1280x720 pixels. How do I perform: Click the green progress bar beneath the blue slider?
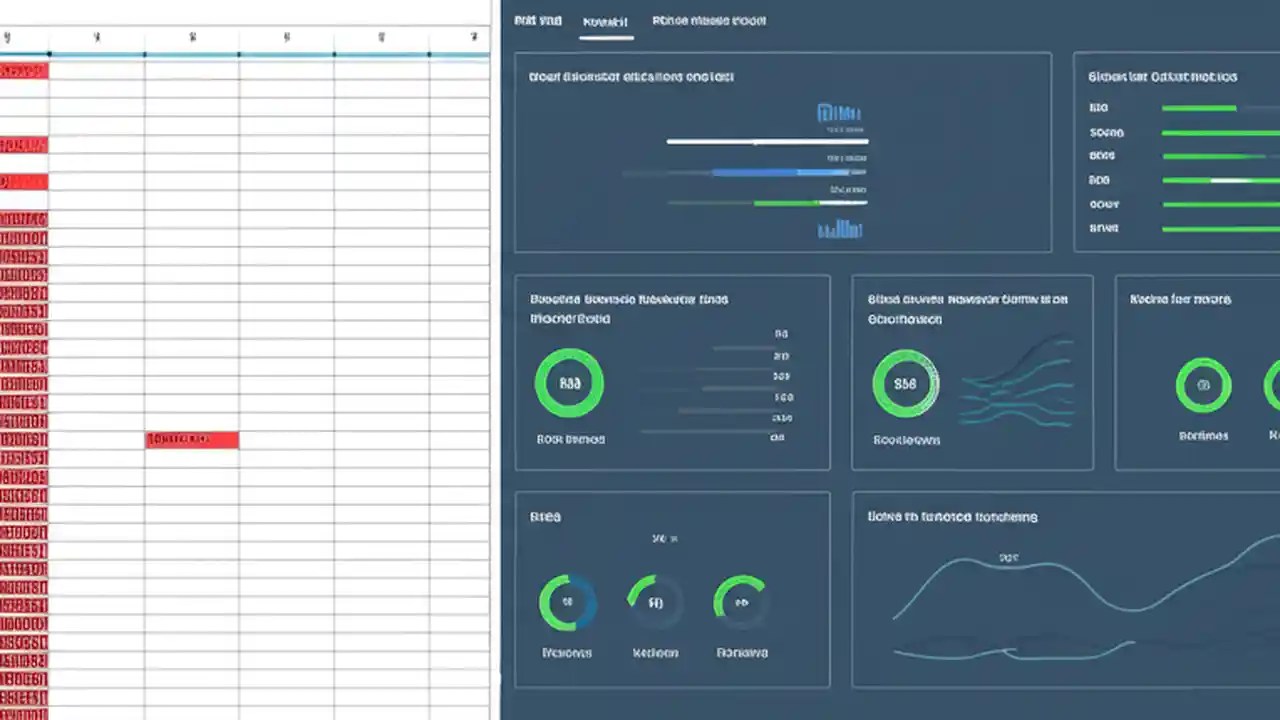click(x=785, y=202)
